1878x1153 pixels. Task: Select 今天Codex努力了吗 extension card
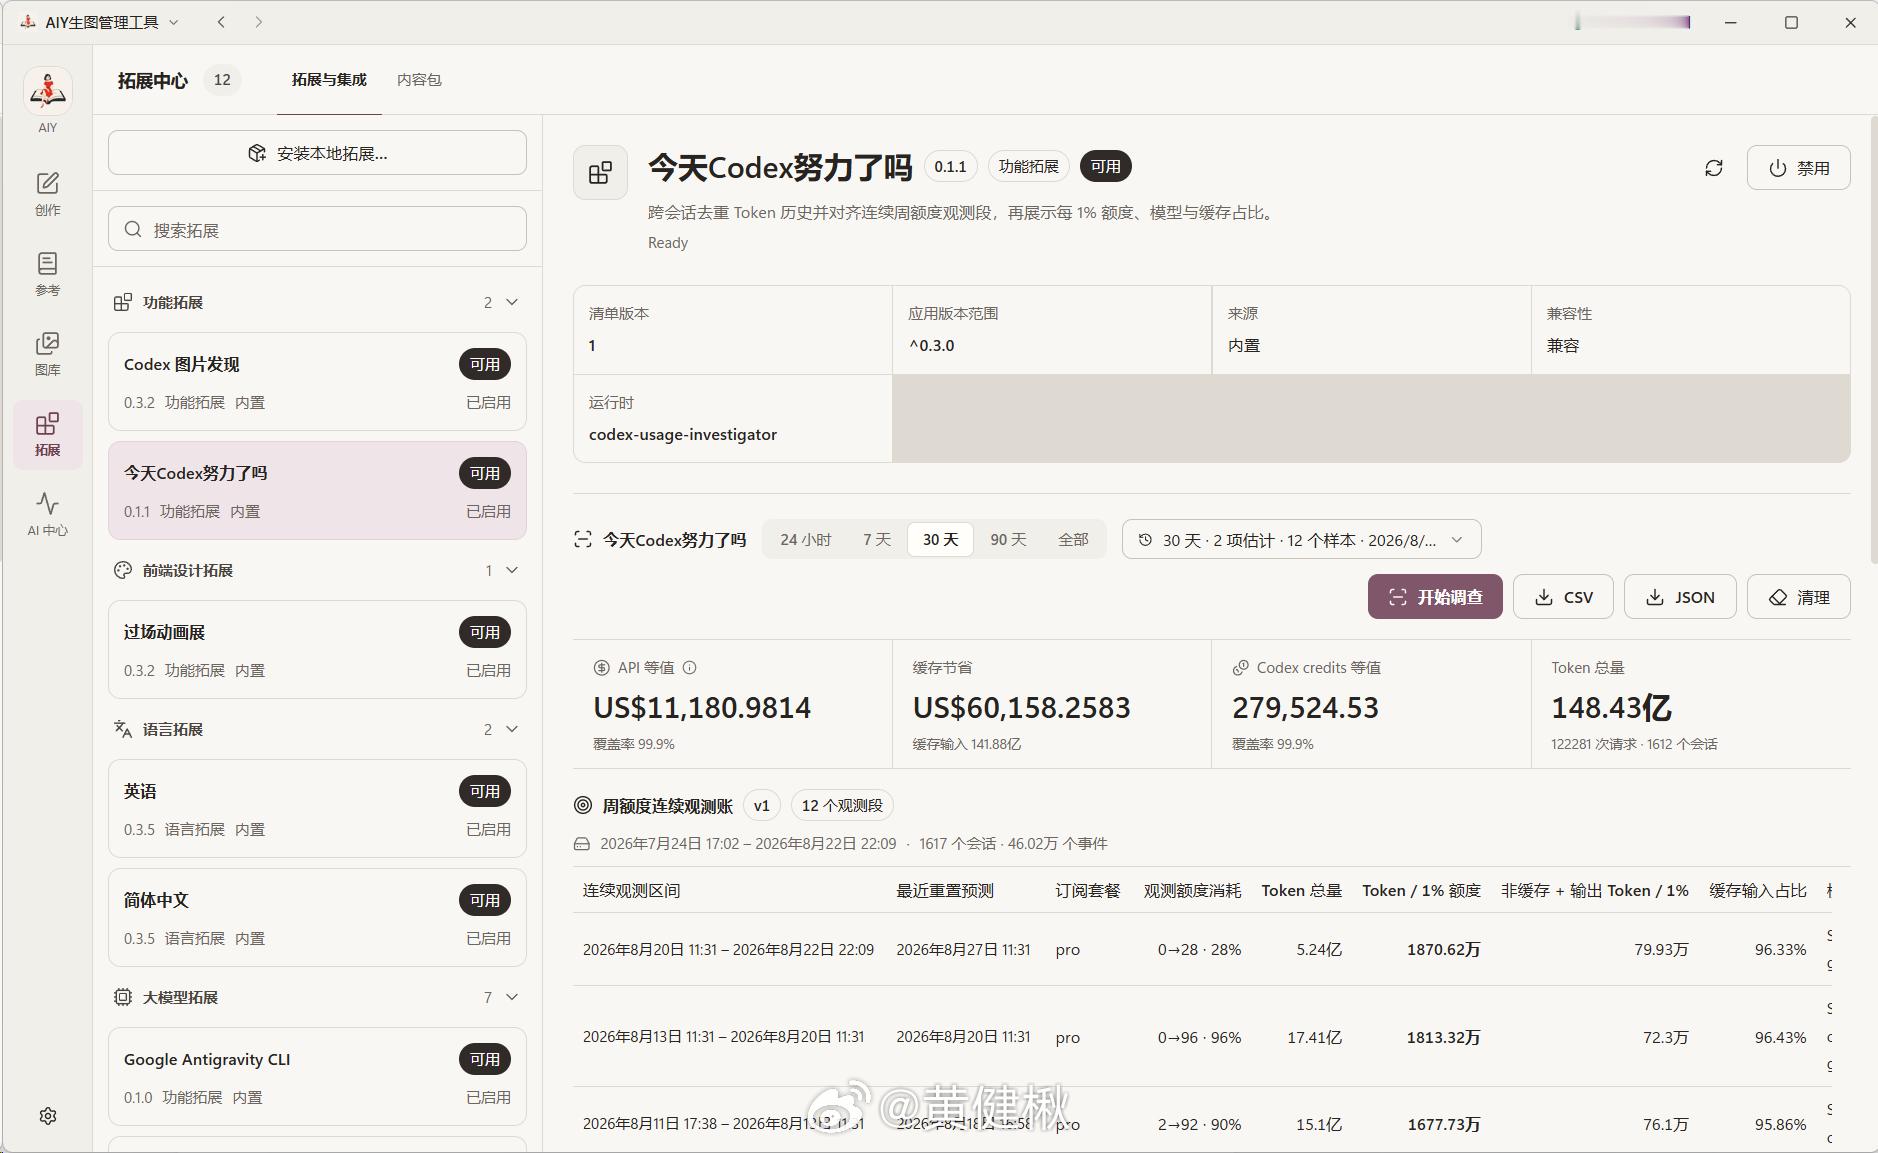pyautogui.click(x=317, y=491)
